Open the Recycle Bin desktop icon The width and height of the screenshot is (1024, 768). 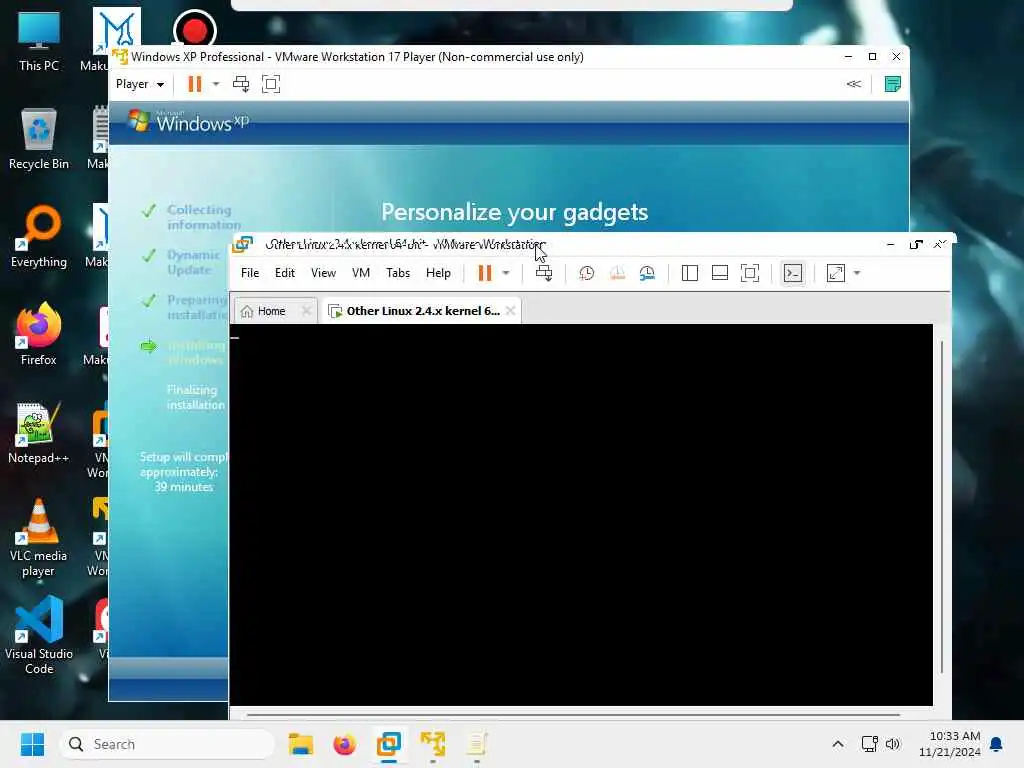39,138
